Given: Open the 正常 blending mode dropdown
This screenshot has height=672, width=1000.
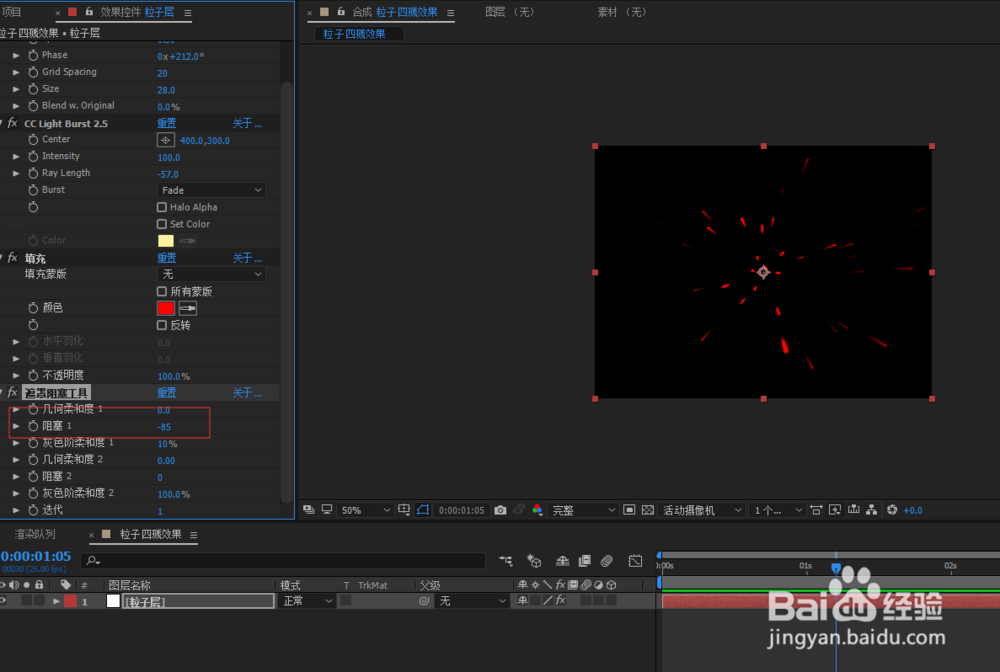Looking at the screenshot, I should (x=307, y=601).
